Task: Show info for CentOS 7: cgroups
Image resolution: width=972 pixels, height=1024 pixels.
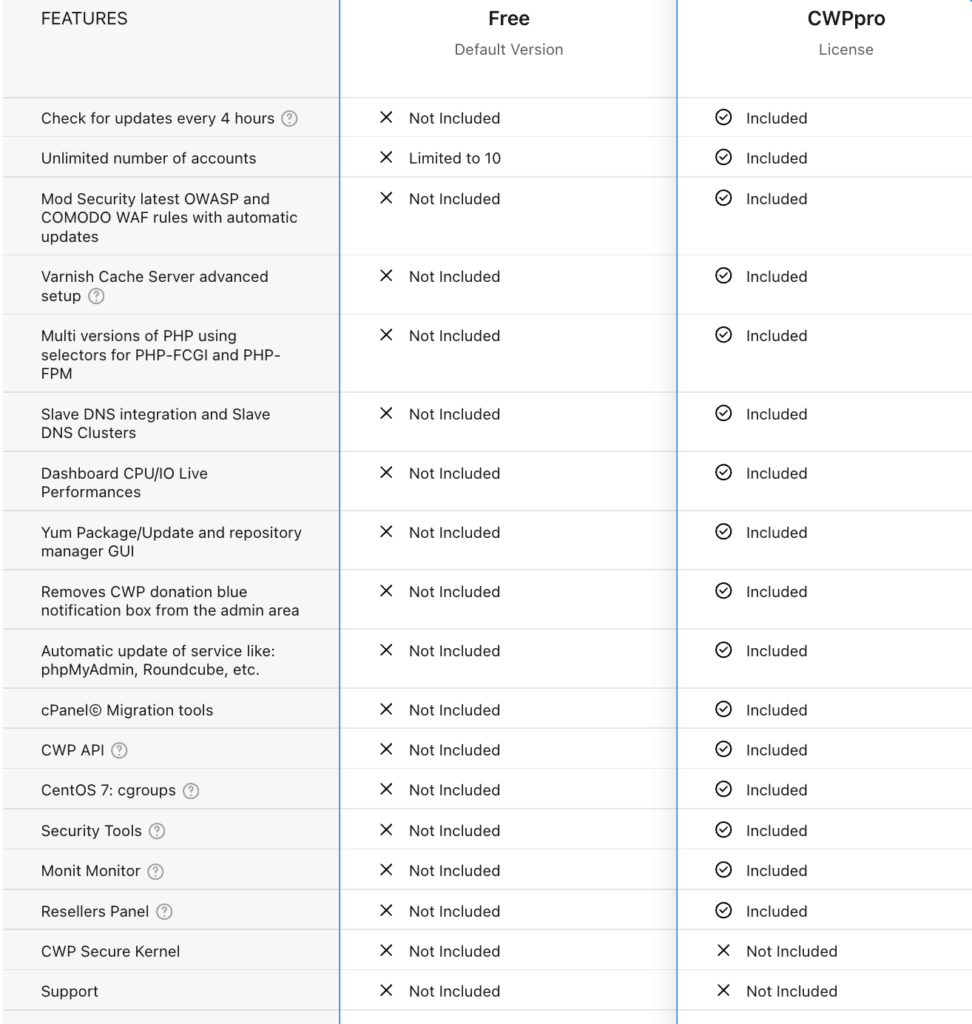Action: click(191, 791)
